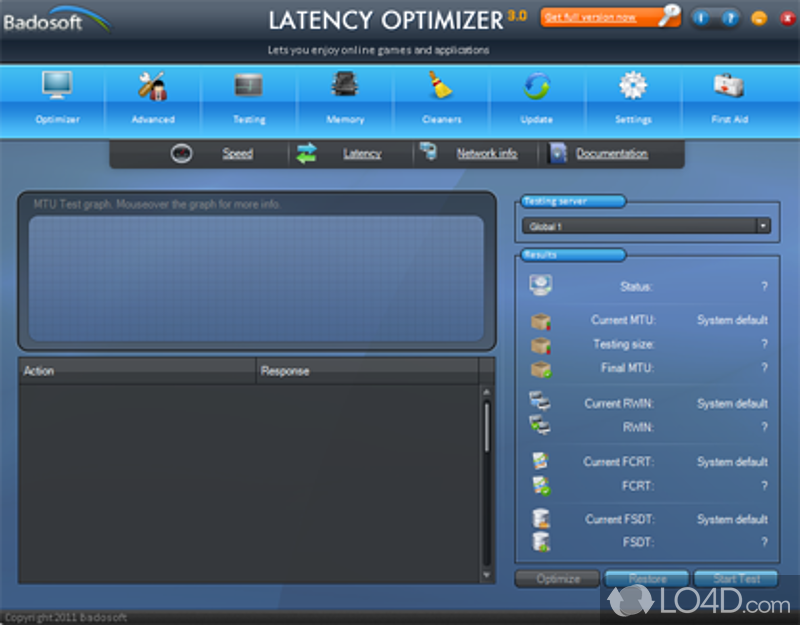Switch to the Update tab label
The height and width of the screenshot is (625, 800).
click(x=537, y=119)
